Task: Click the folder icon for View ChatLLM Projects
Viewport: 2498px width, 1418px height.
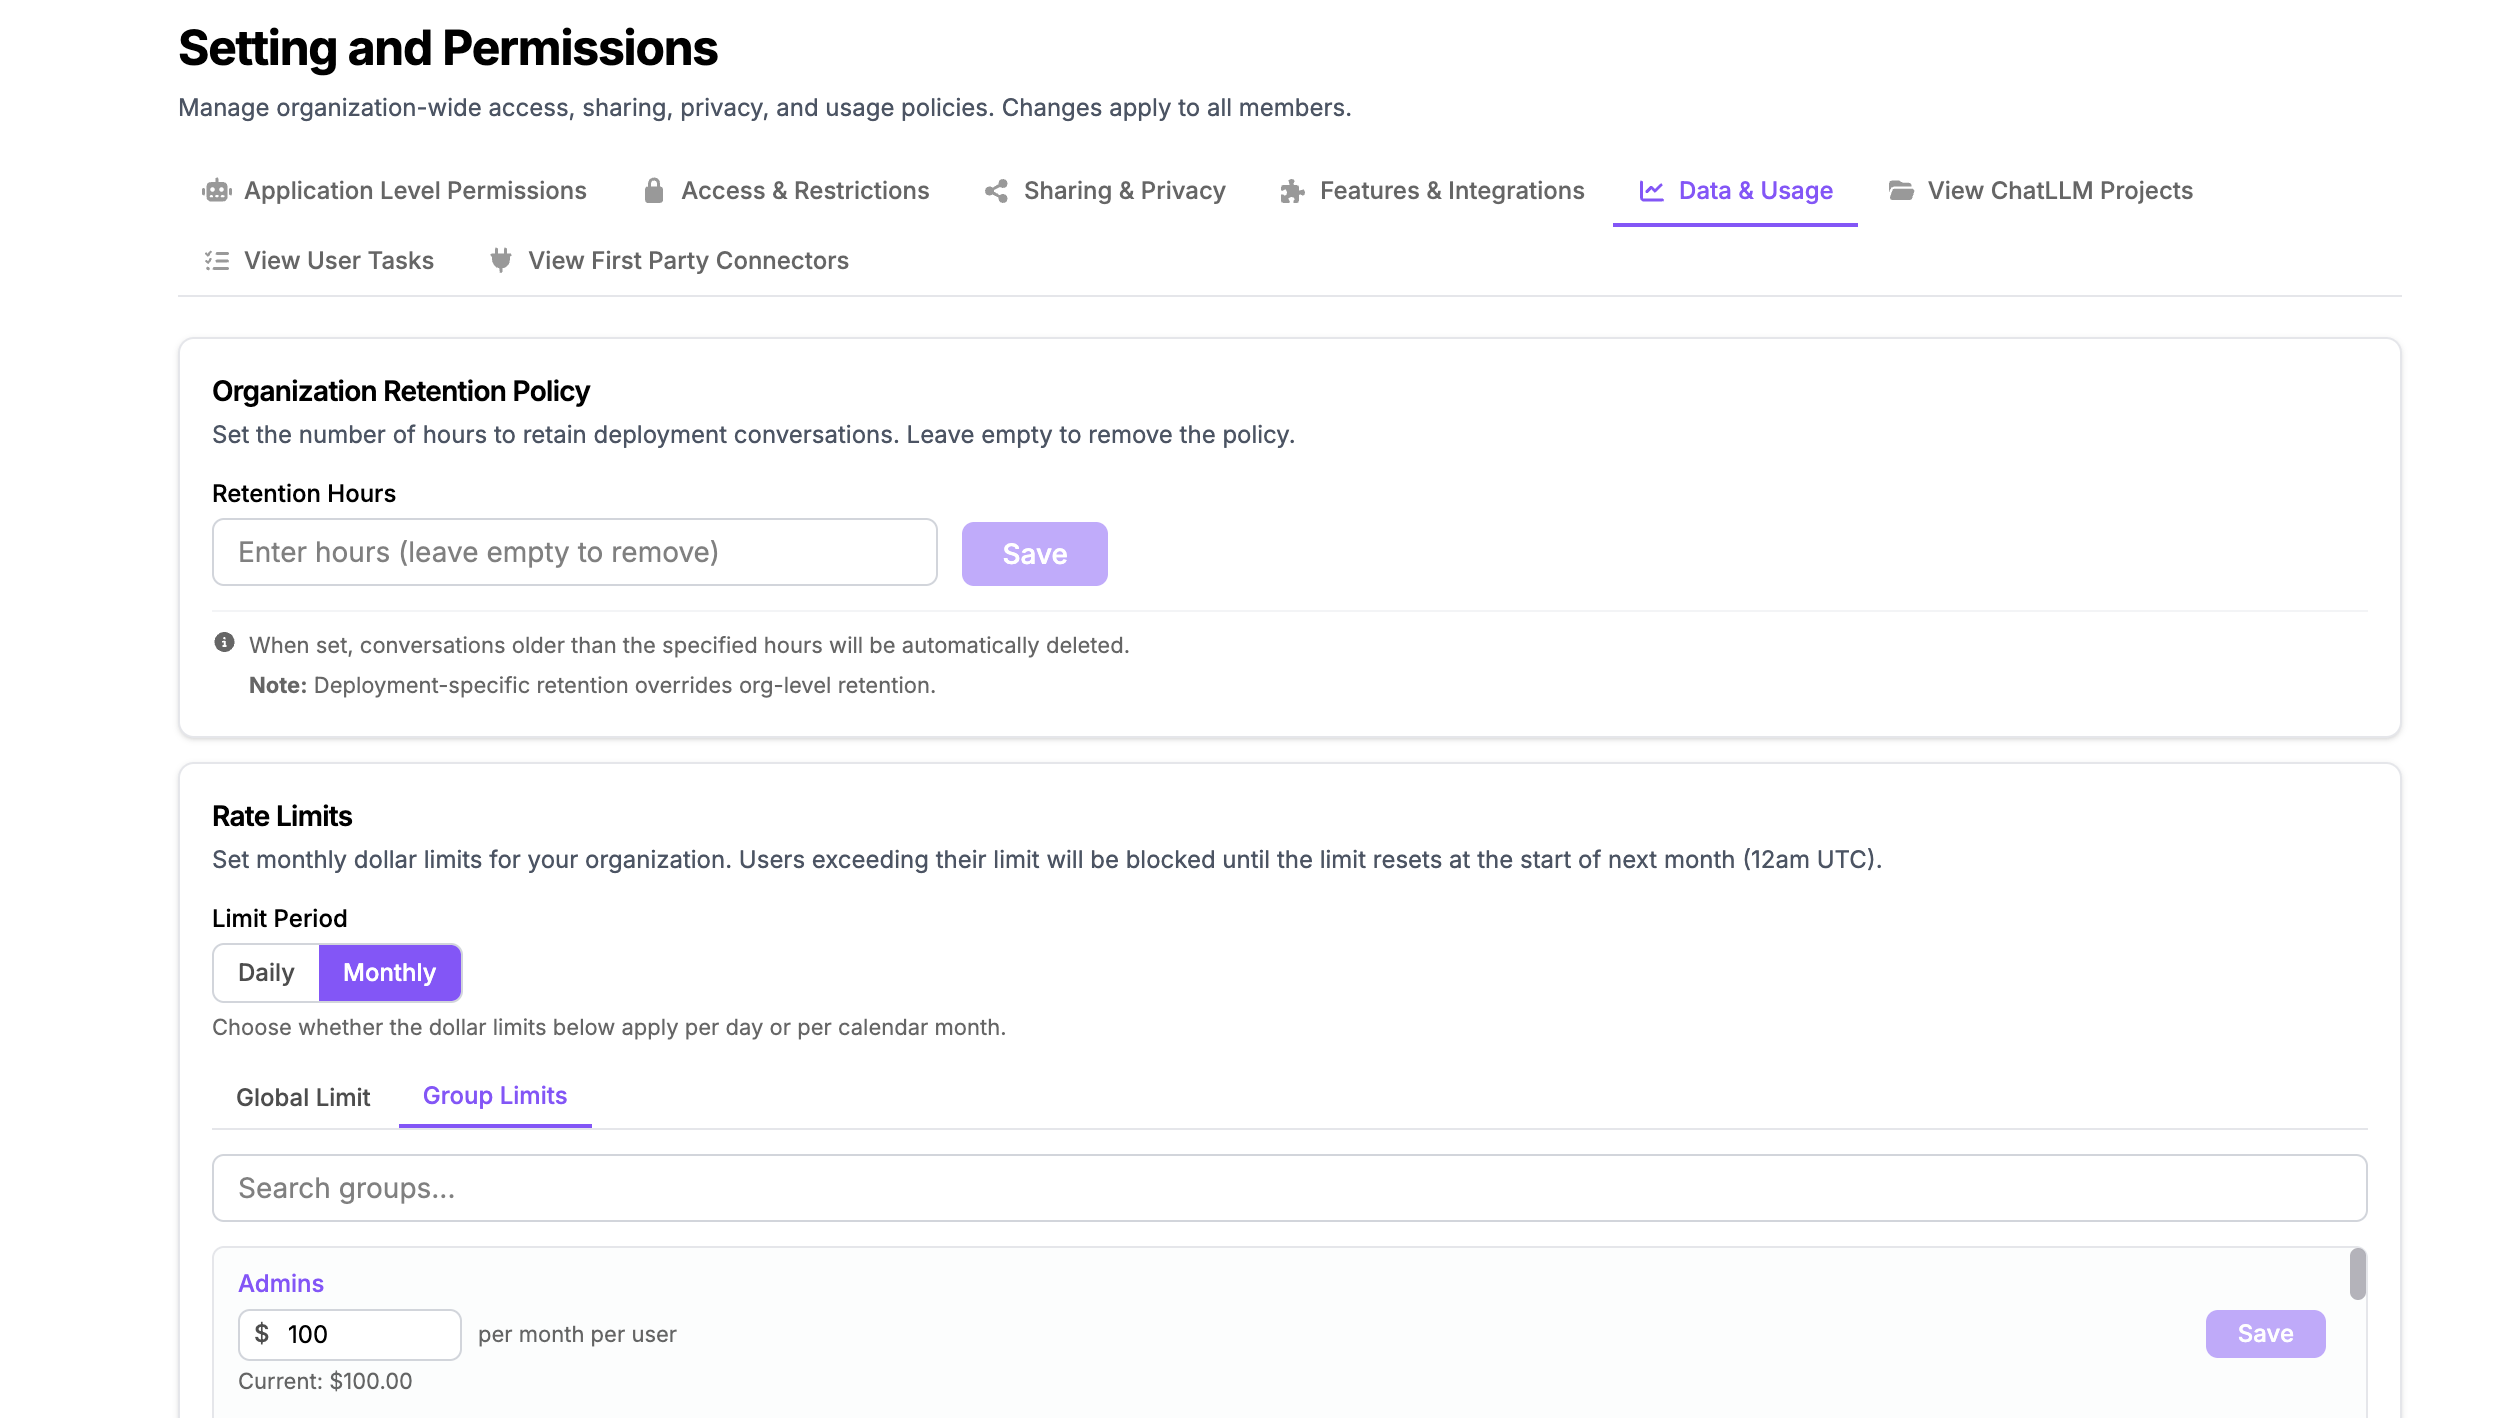Action: [x=1901, y=191]
